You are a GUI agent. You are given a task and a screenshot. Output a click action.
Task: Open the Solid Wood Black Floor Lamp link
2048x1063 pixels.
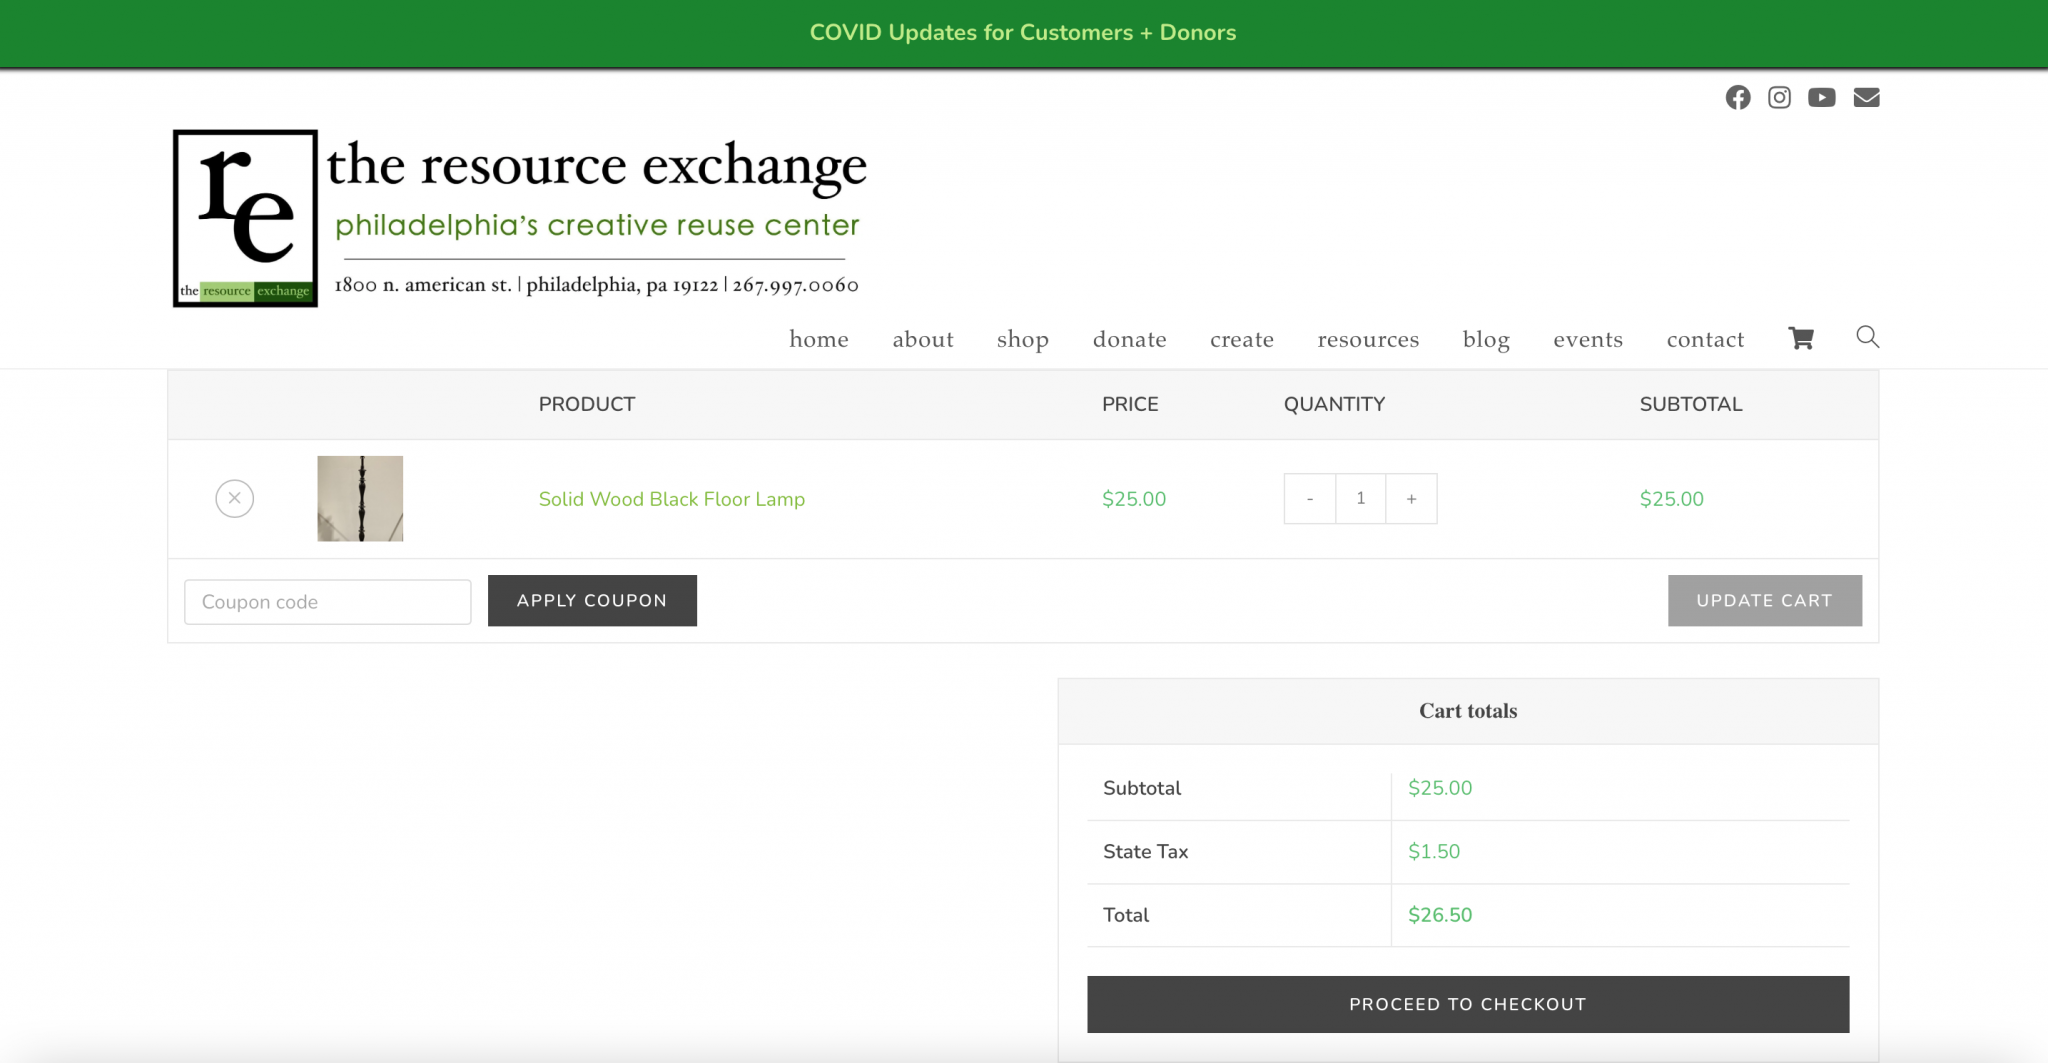point(671,499)
